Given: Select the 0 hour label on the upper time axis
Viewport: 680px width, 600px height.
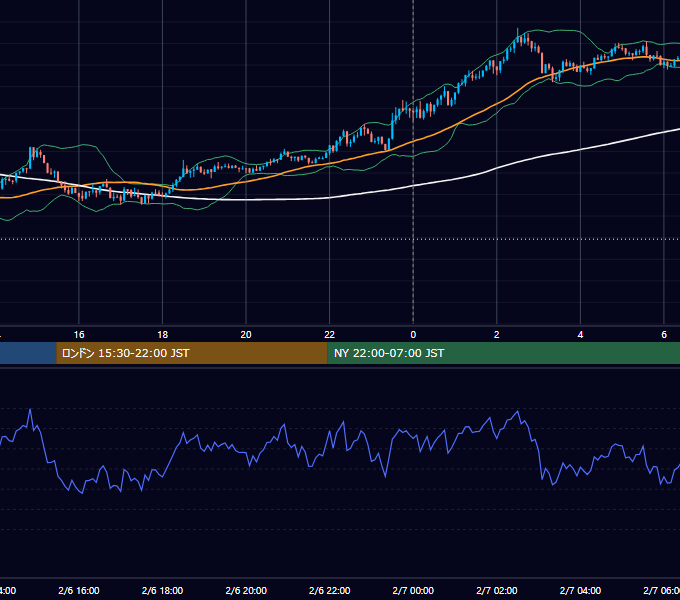Looking at the screenshot, I should [x=413, y=335].
